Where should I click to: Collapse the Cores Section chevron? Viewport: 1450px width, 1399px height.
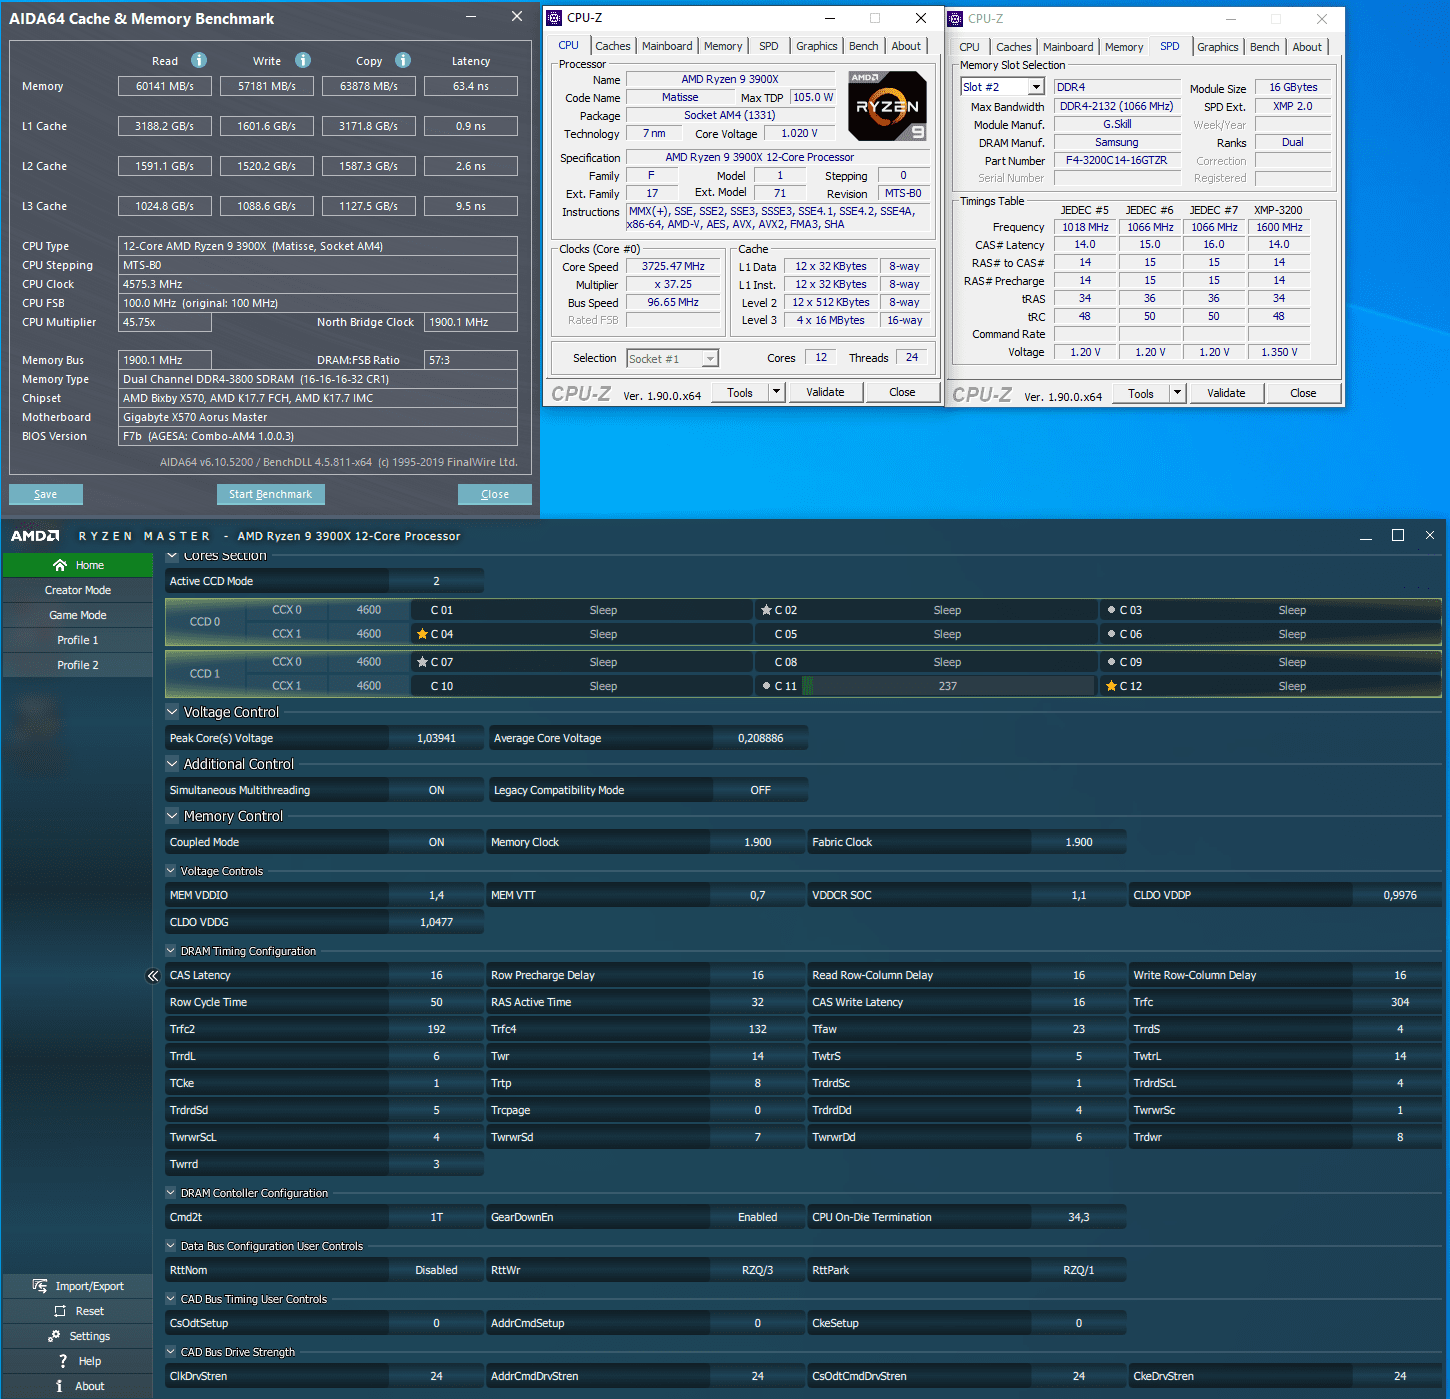(x=172, y=556)
